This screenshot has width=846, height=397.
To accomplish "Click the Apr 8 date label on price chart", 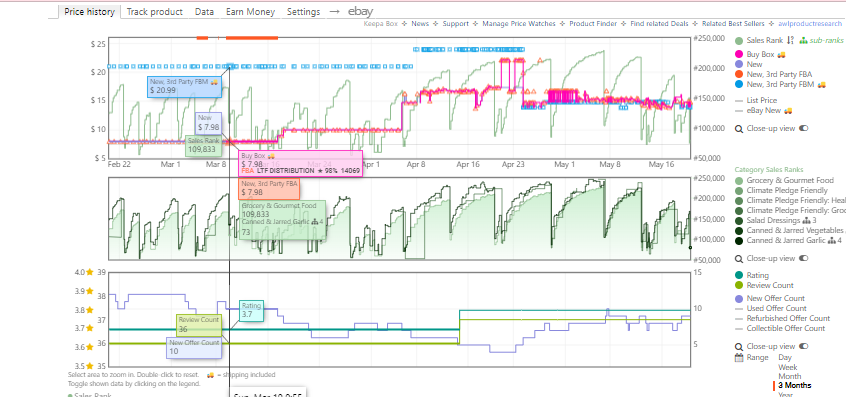I will tap(416, 165).
